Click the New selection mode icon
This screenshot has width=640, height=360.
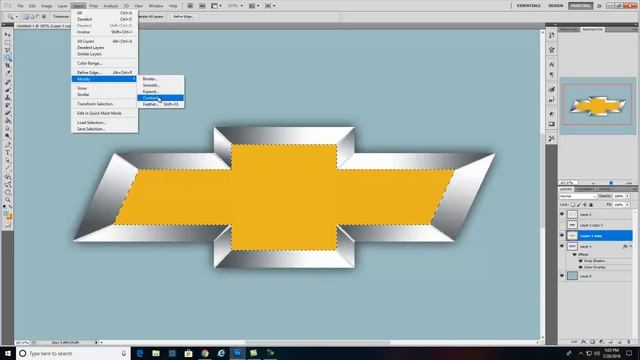(x=26, y=17)
